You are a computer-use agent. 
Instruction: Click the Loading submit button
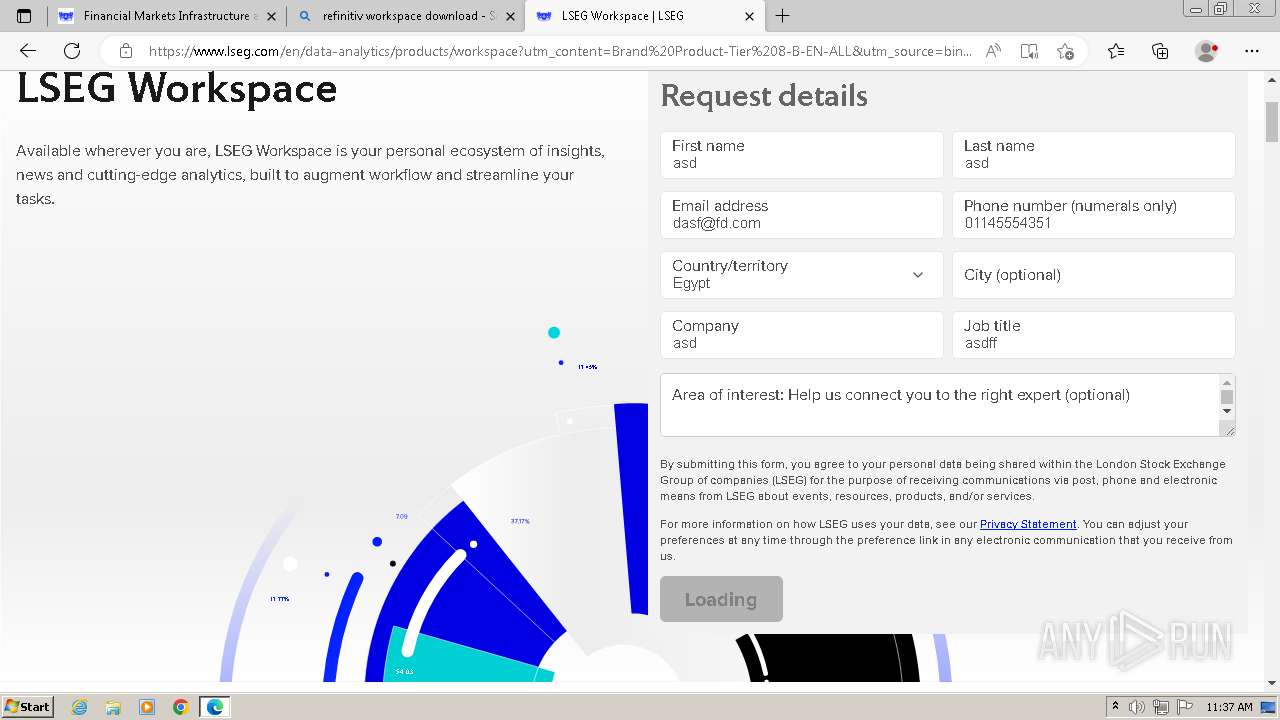[x=721, y=599]
